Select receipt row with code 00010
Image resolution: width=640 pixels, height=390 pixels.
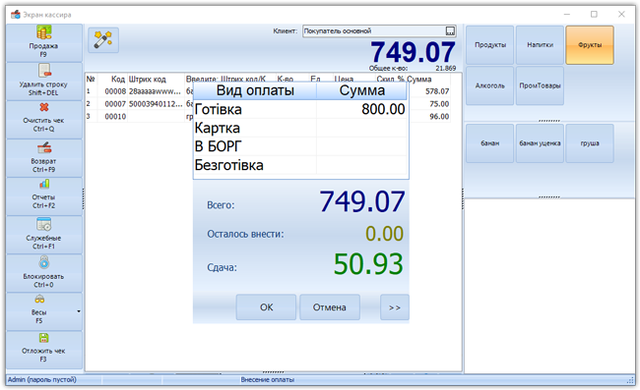click(268, 117)
